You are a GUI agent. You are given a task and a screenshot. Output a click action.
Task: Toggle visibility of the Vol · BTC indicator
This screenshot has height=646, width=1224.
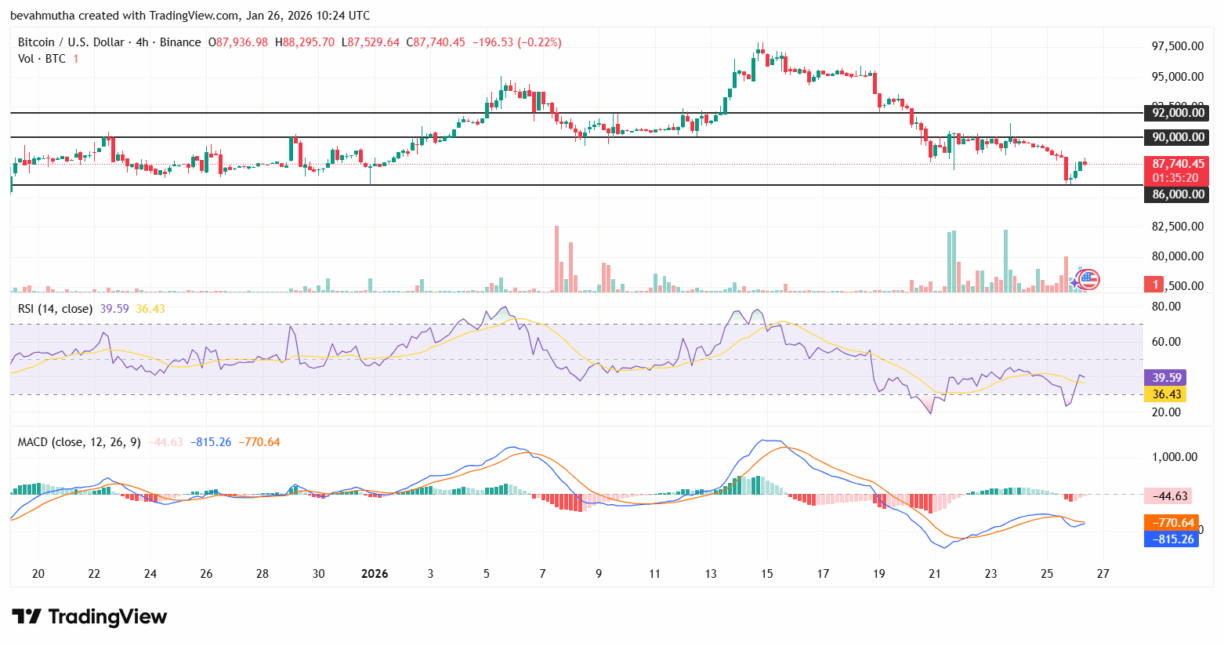click(40, 58)
